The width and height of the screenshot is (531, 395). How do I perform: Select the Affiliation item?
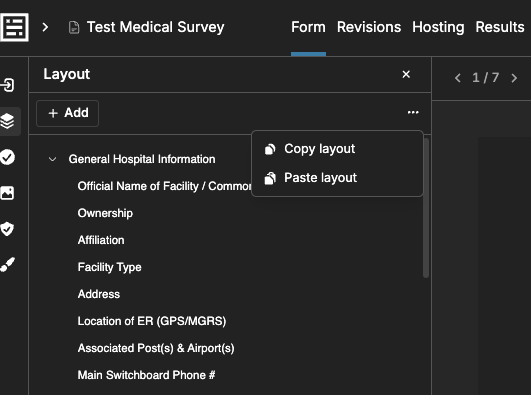(101, 240)
